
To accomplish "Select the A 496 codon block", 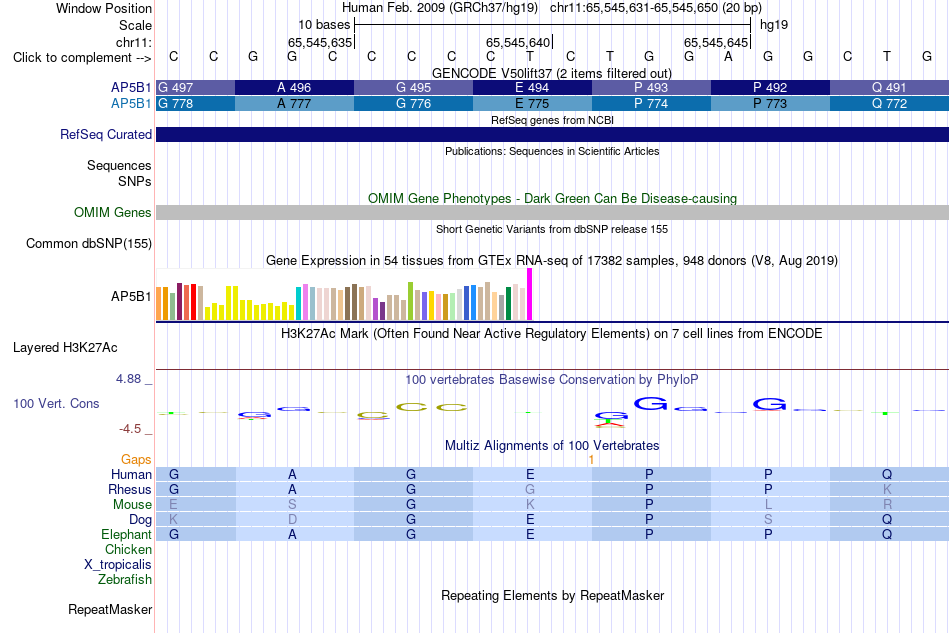I will pyautogui.click(x=294, y=88).
